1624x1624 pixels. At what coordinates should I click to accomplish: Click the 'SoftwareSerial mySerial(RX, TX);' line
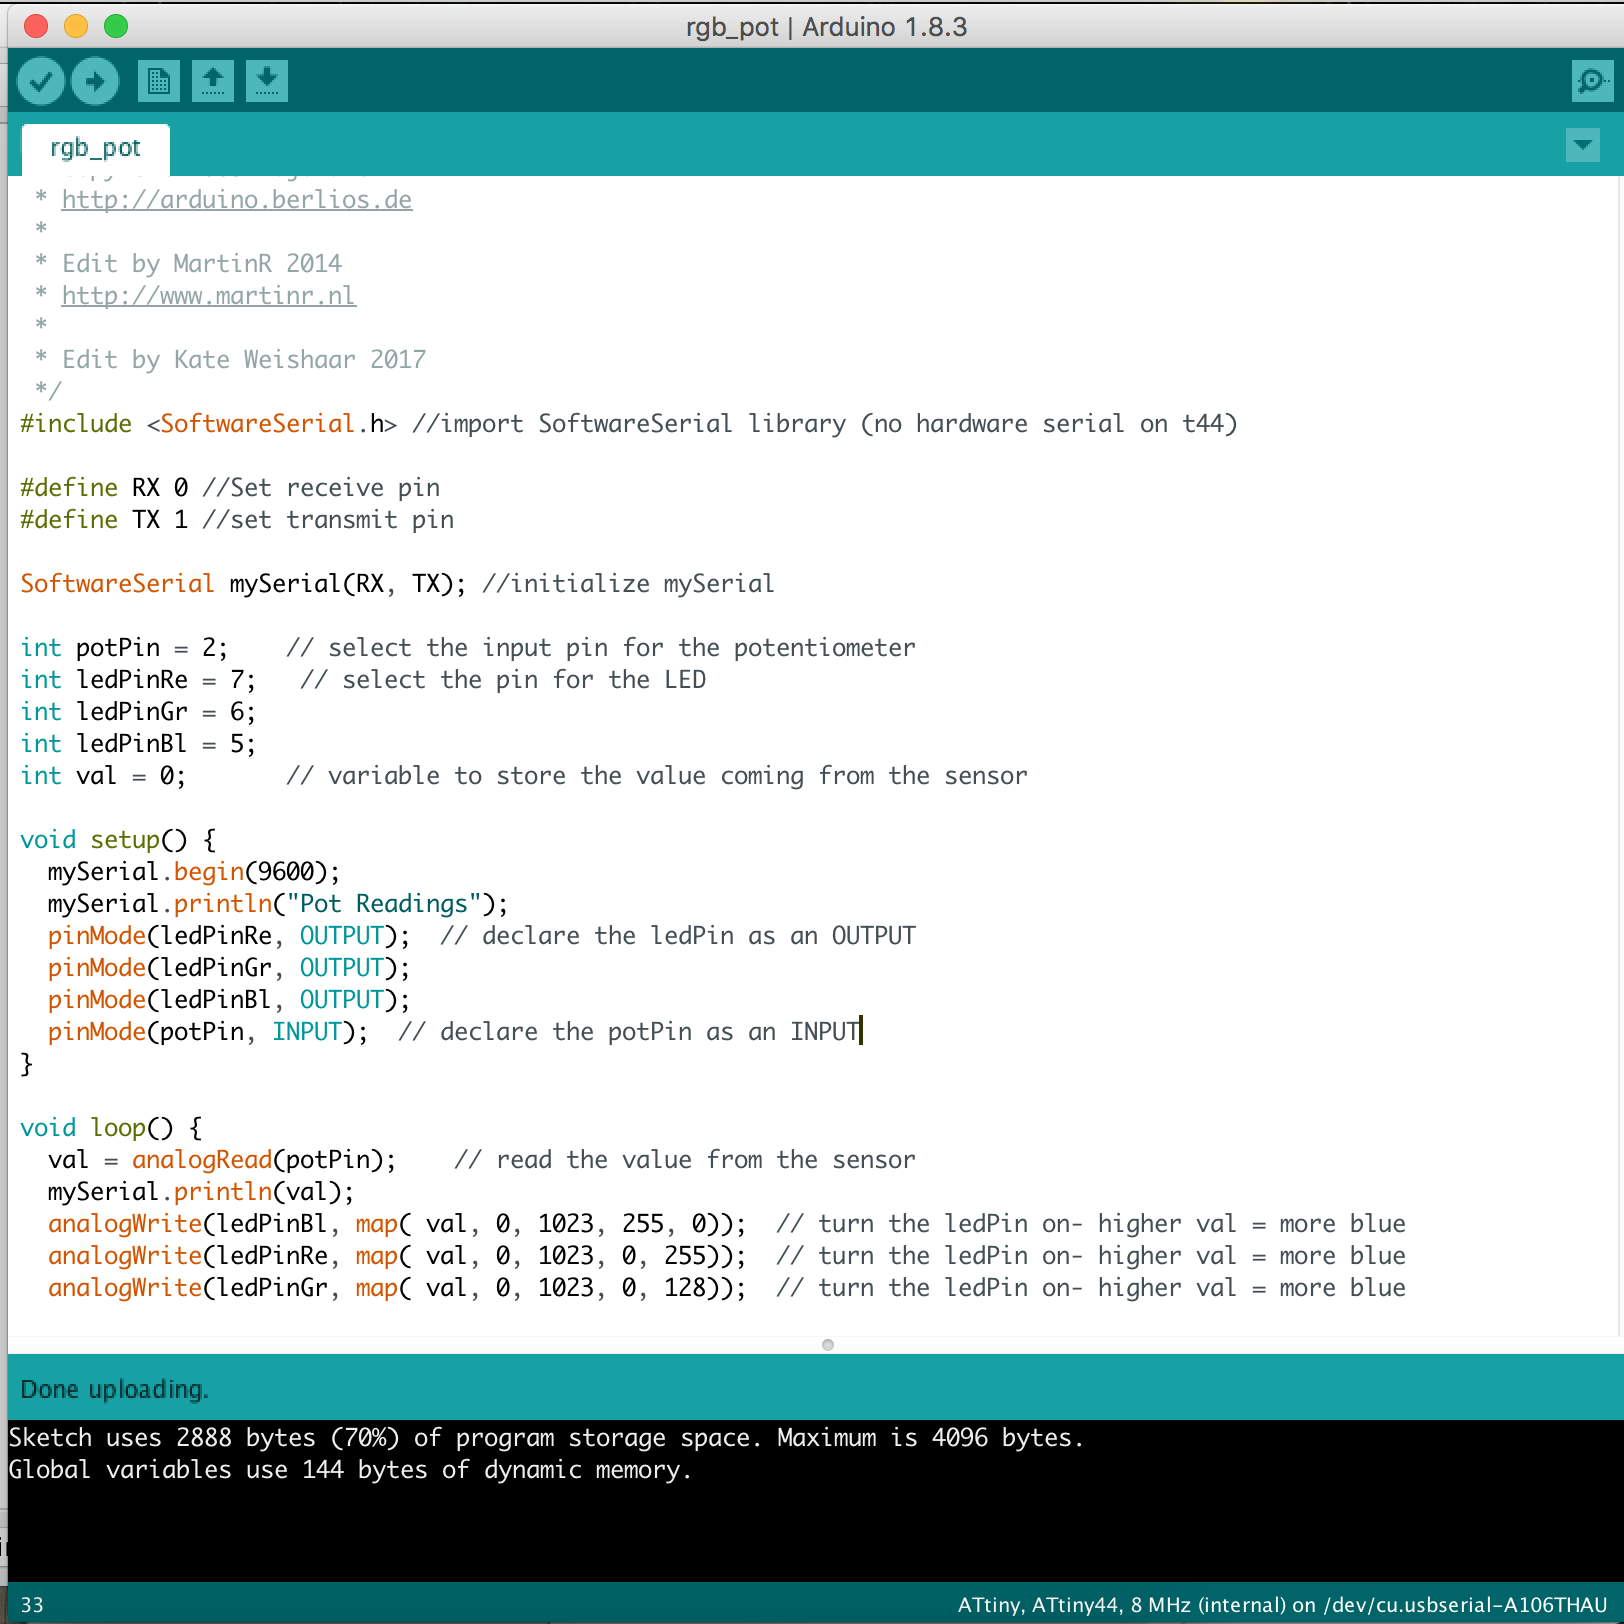[x=397, y=583]
